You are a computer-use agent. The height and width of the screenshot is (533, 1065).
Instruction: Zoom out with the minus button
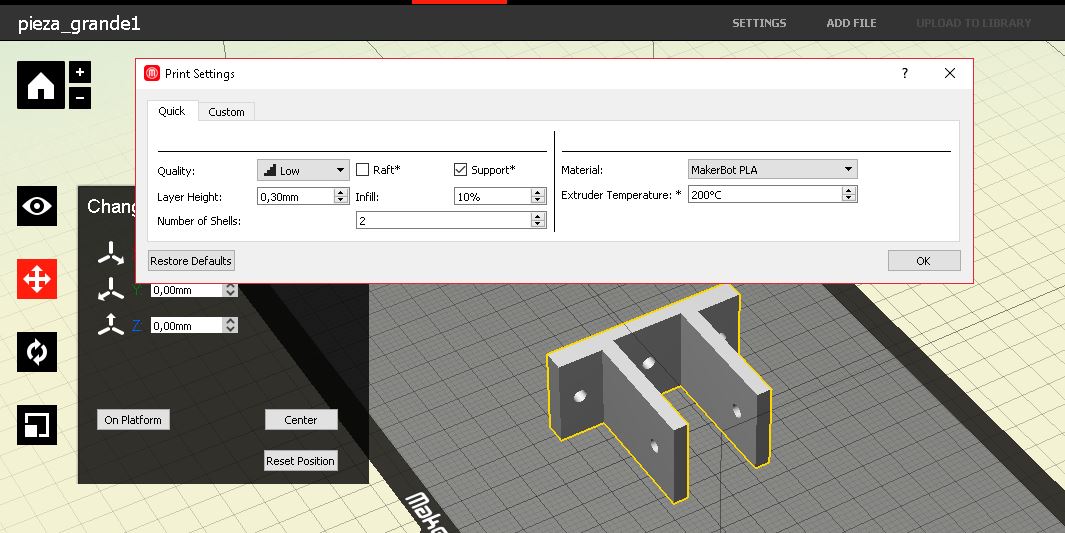click(79, 98)
